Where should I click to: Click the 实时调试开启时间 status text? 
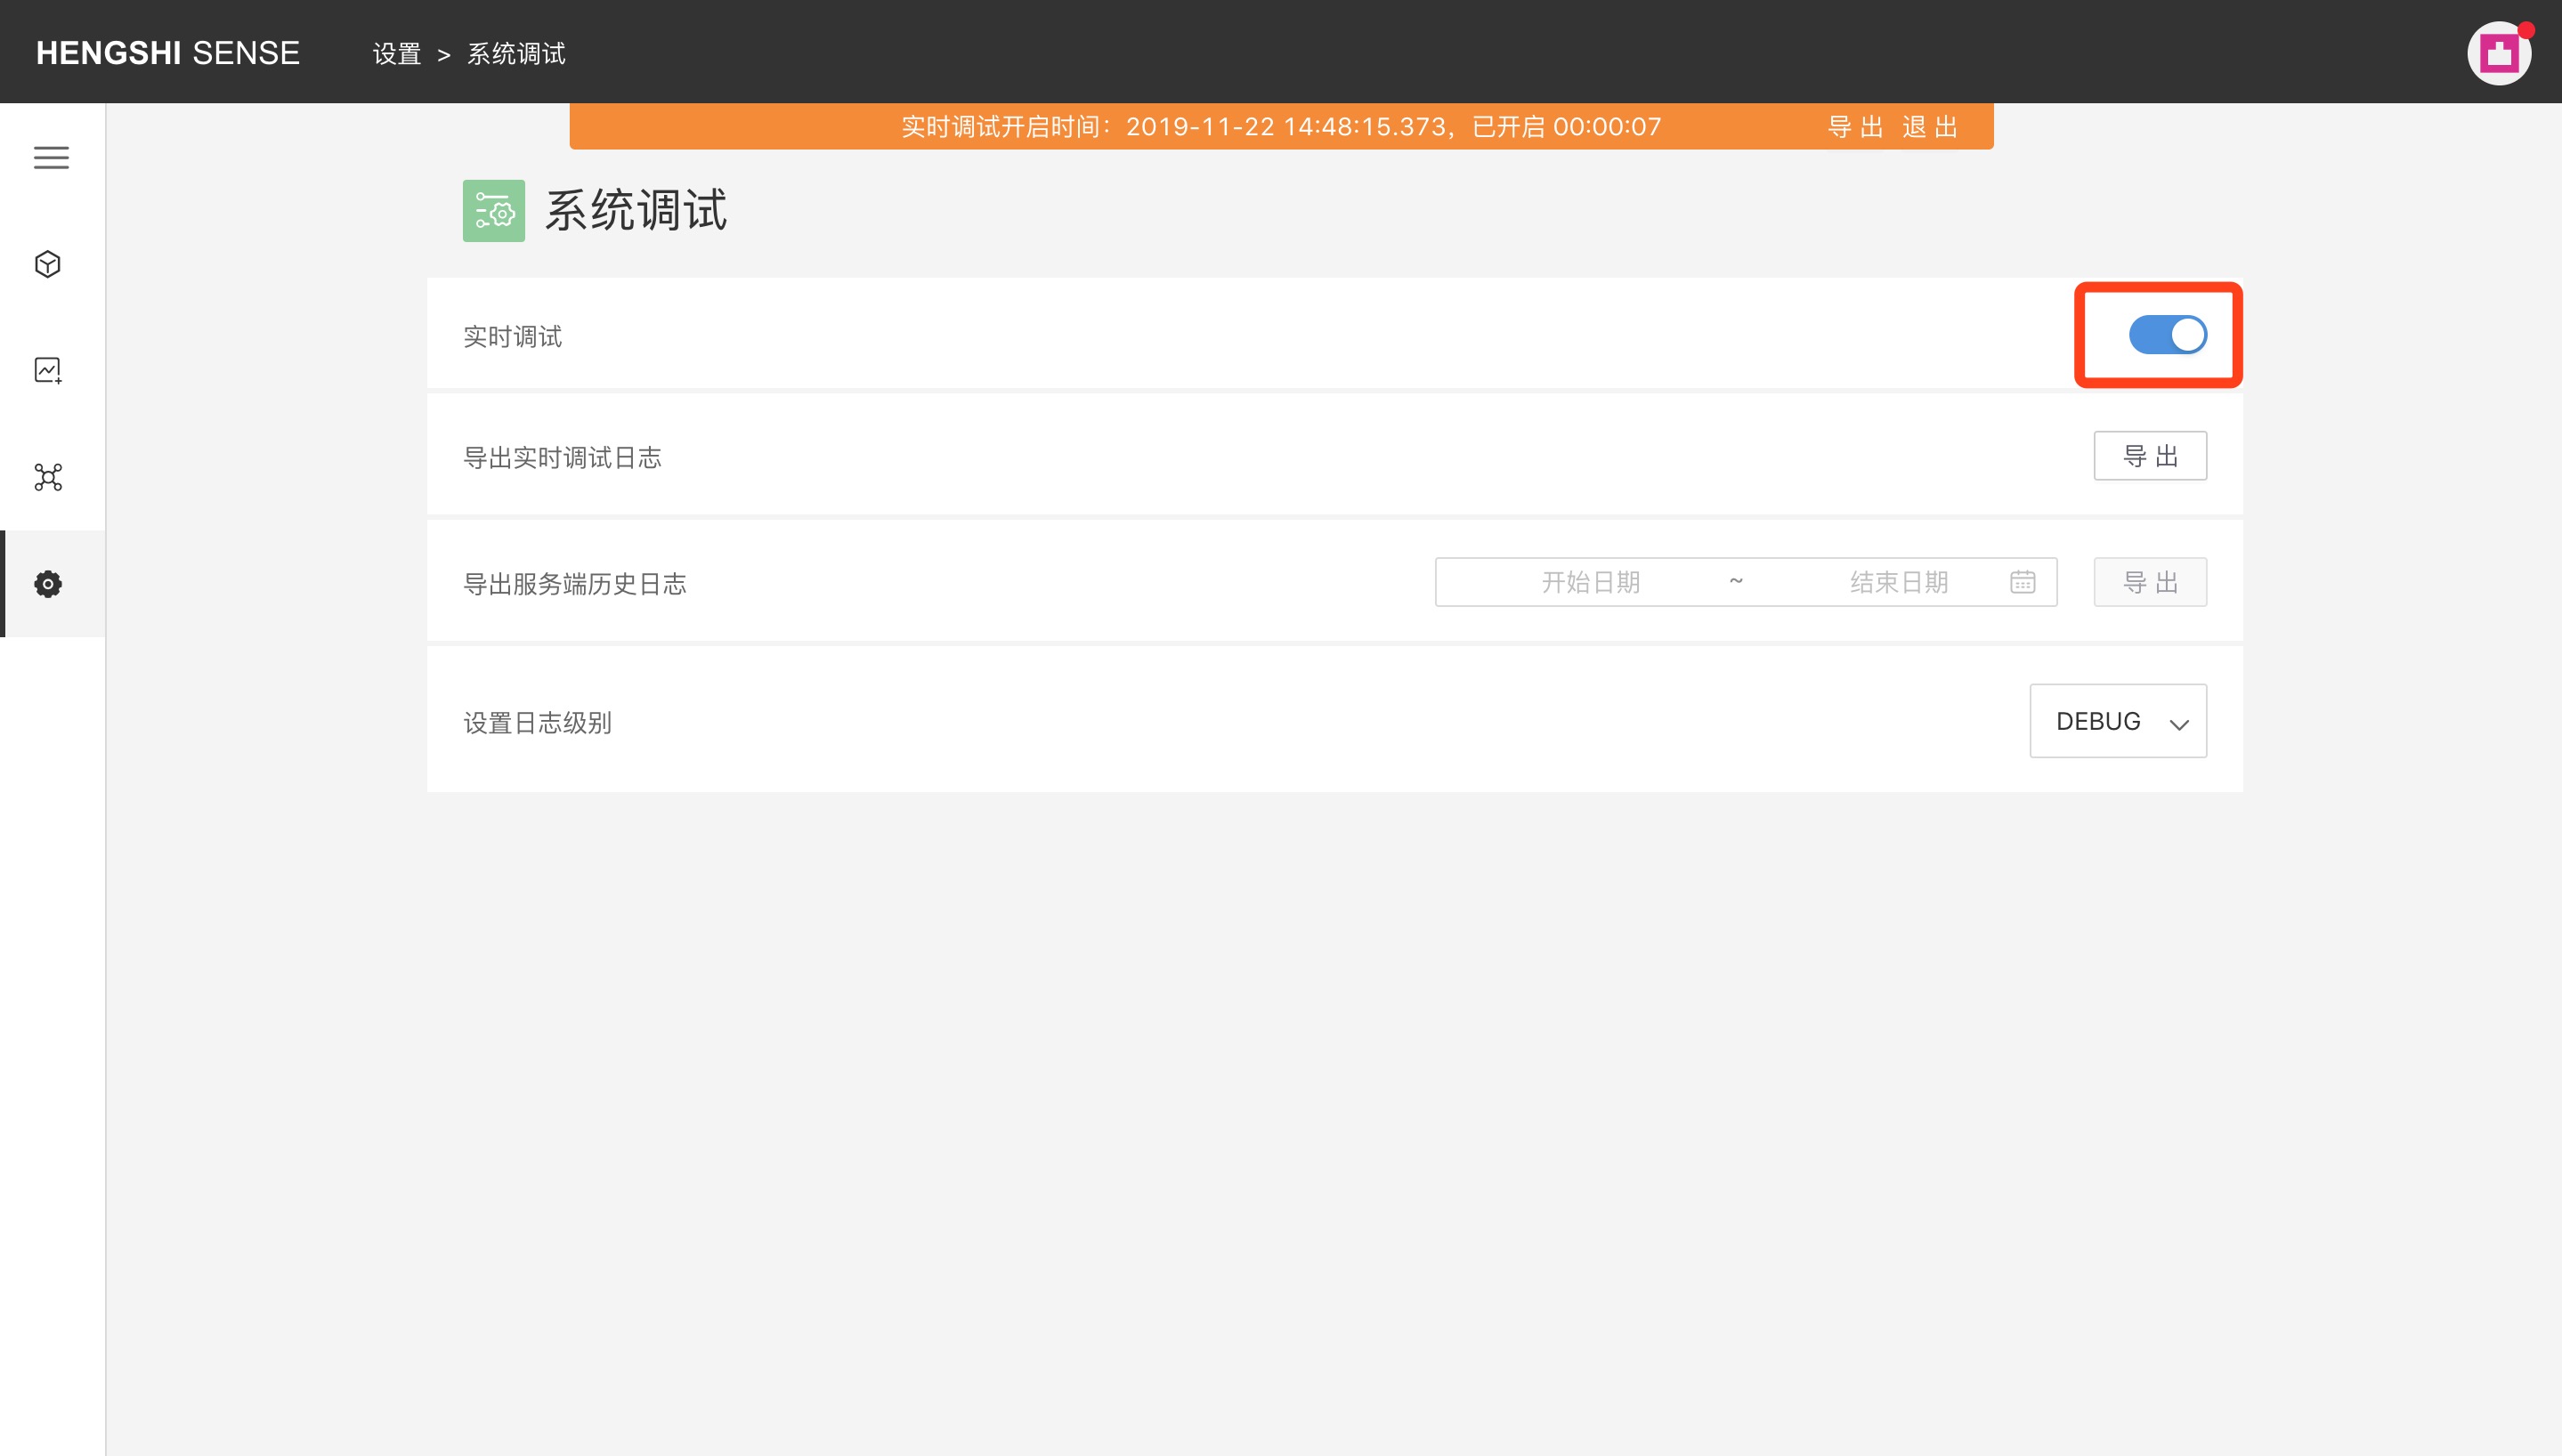coord(1281,127)
